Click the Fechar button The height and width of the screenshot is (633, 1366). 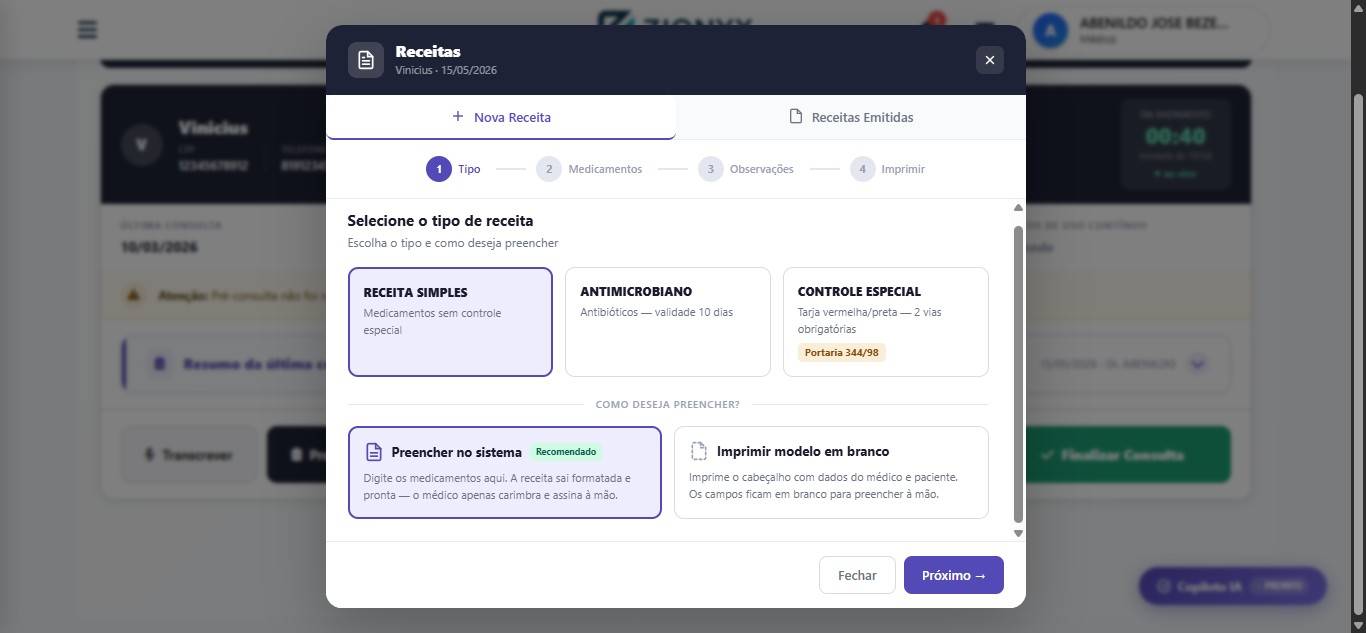[857, 575]
